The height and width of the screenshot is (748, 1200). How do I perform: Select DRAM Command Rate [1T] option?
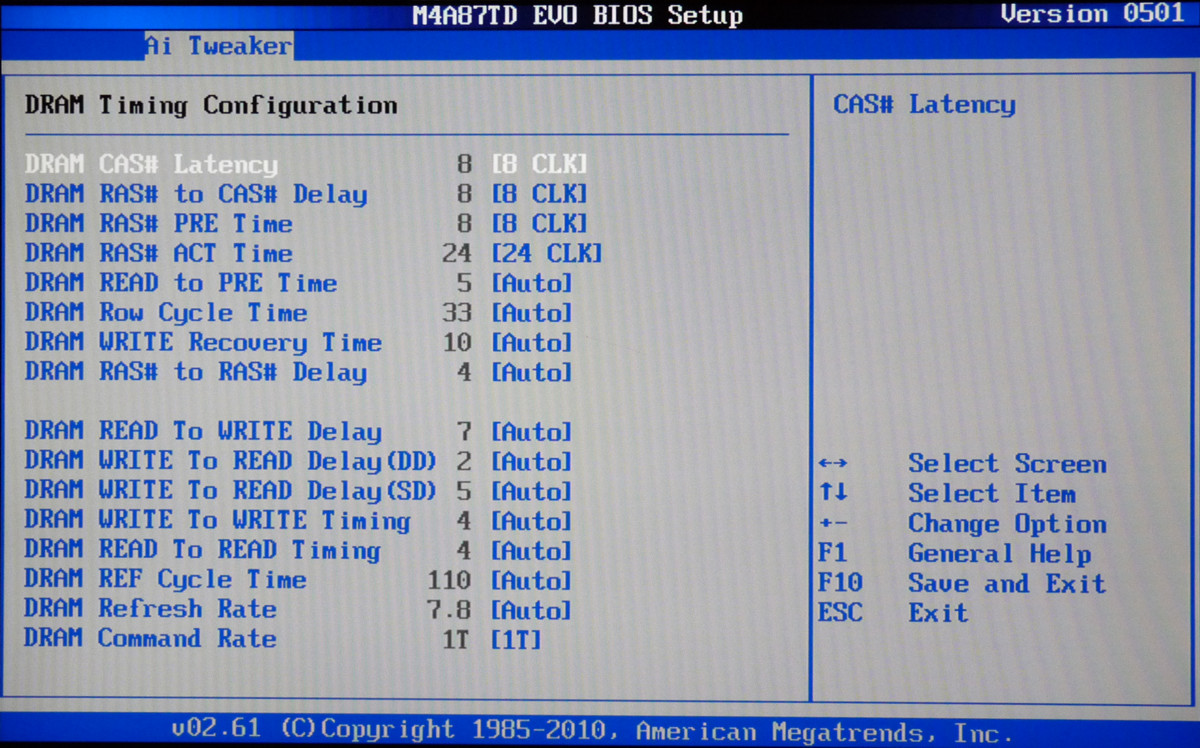(x=516, y=639)
